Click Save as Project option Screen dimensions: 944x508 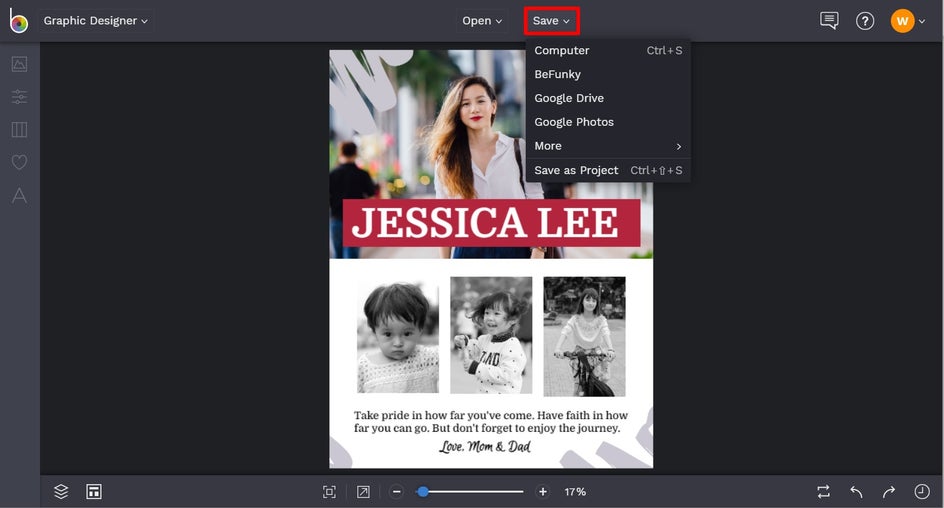pos(576,171)
